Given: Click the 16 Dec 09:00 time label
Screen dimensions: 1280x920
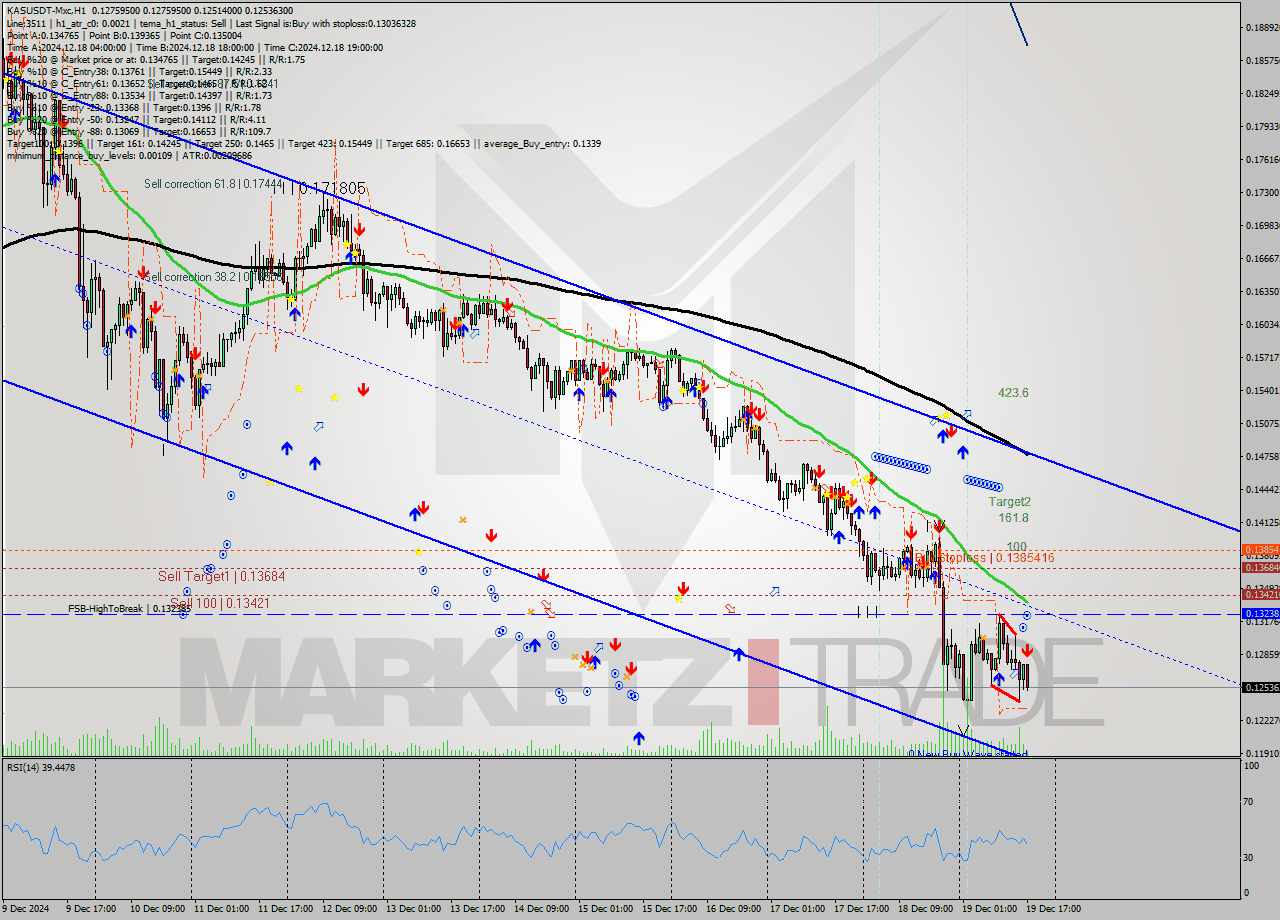Looking at the screenshot, I should pos(732,909).
